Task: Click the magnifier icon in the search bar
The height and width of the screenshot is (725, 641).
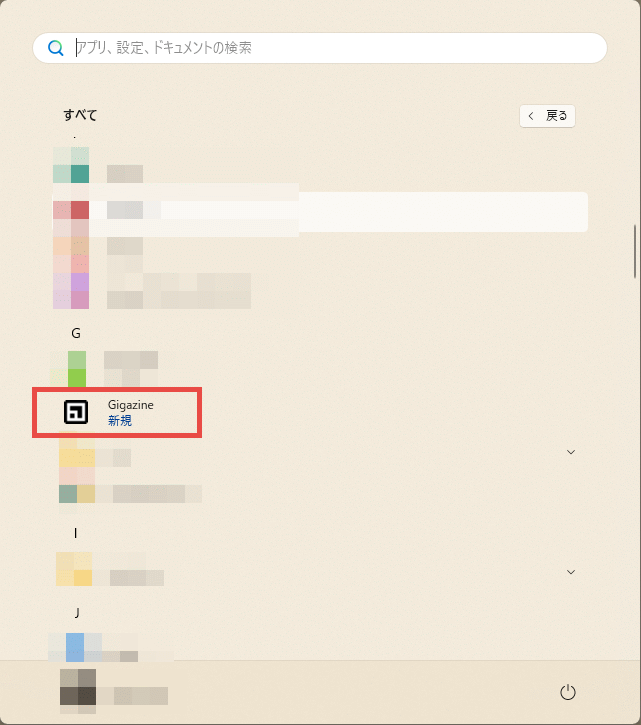Action: point(55,48)
